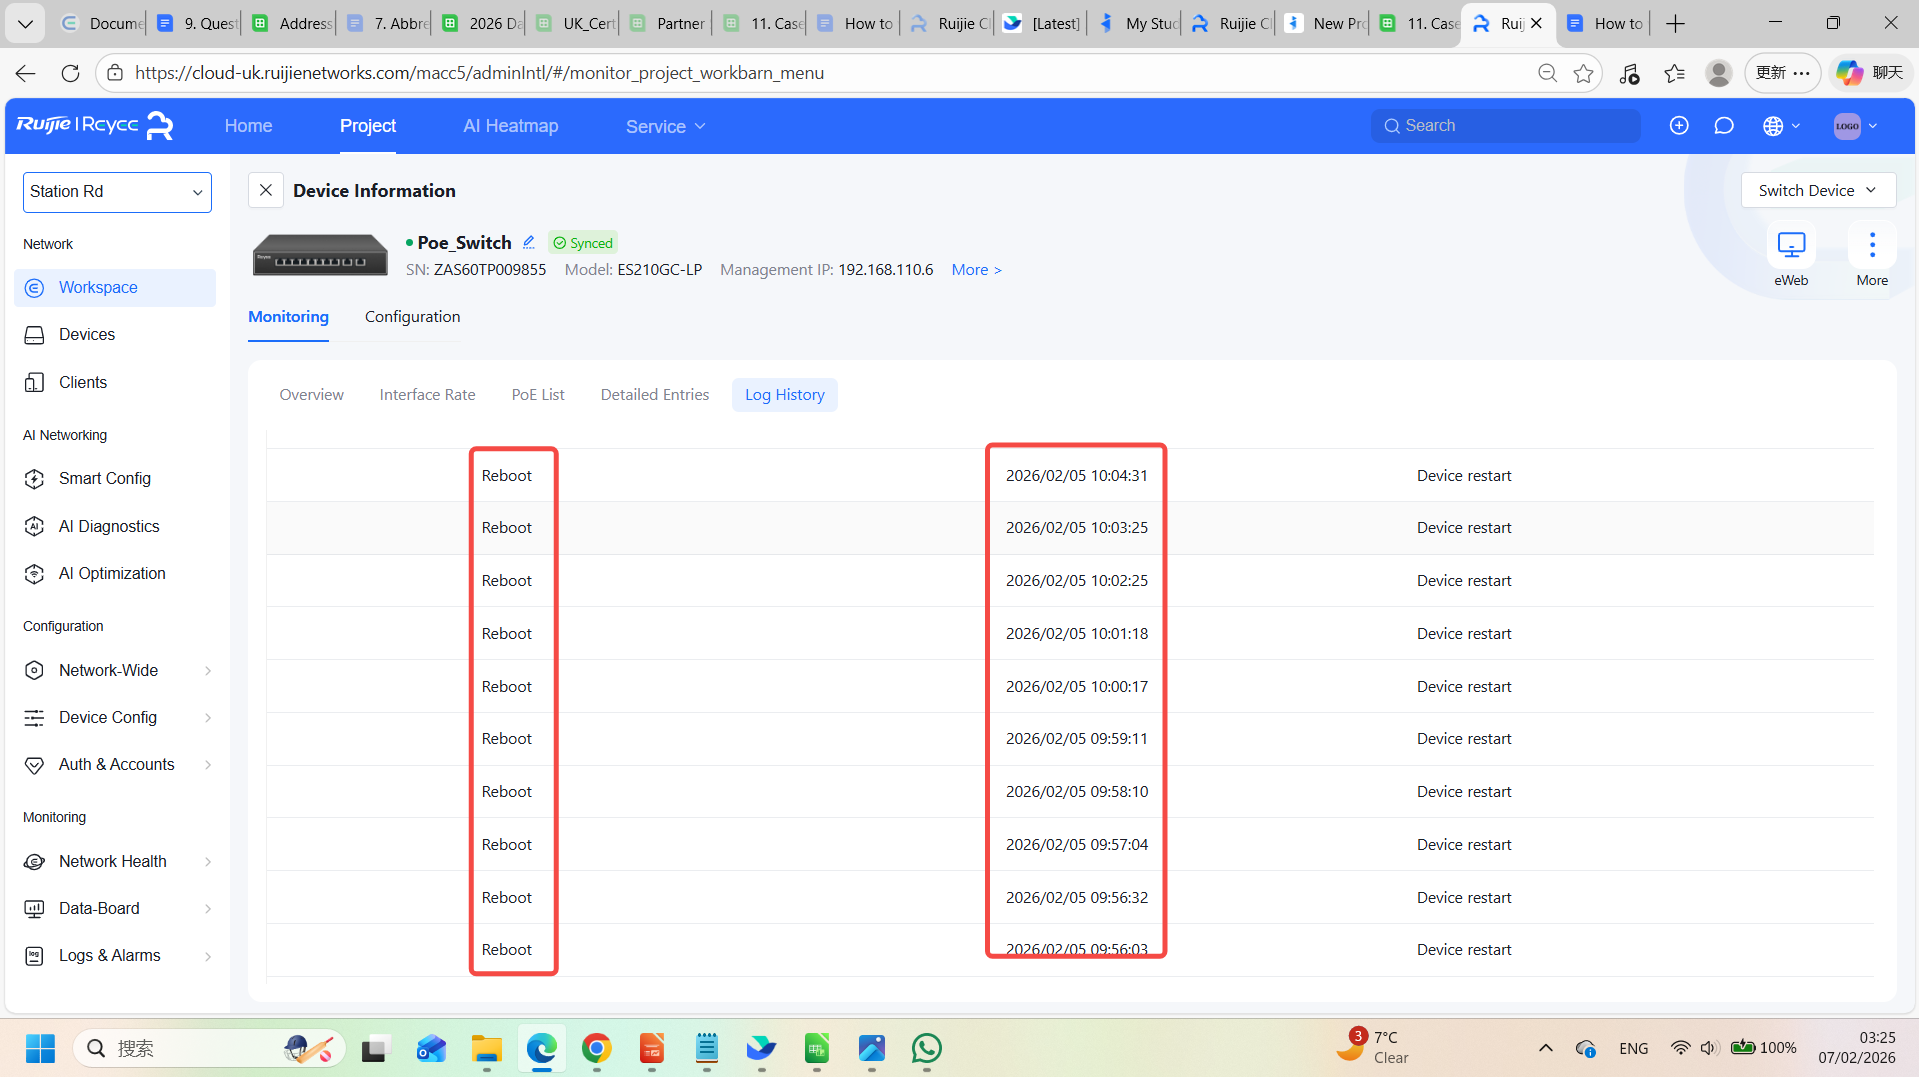Expand the Switch Device dropdown

tap(1817, 190)
